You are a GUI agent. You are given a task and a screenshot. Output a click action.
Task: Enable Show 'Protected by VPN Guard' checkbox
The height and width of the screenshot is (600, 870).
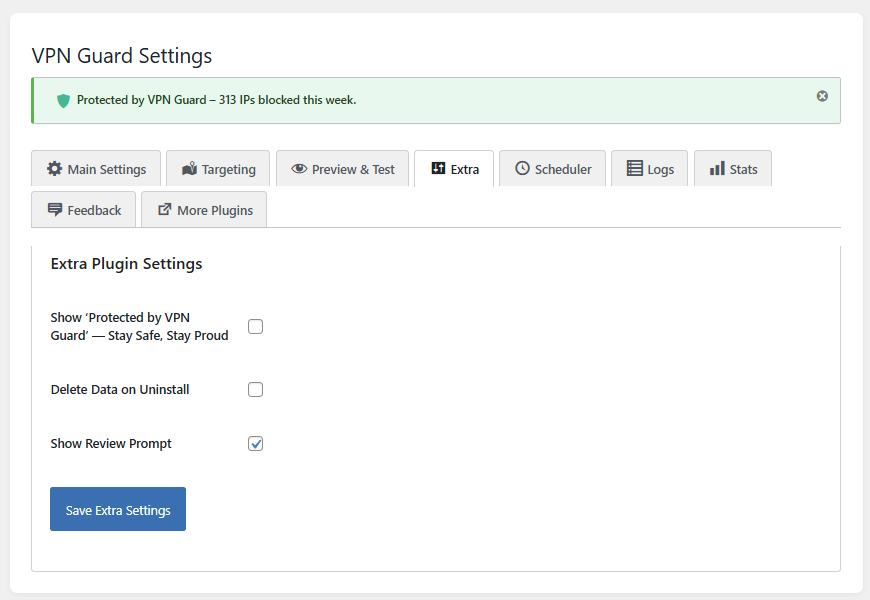[x=255, y=326]
